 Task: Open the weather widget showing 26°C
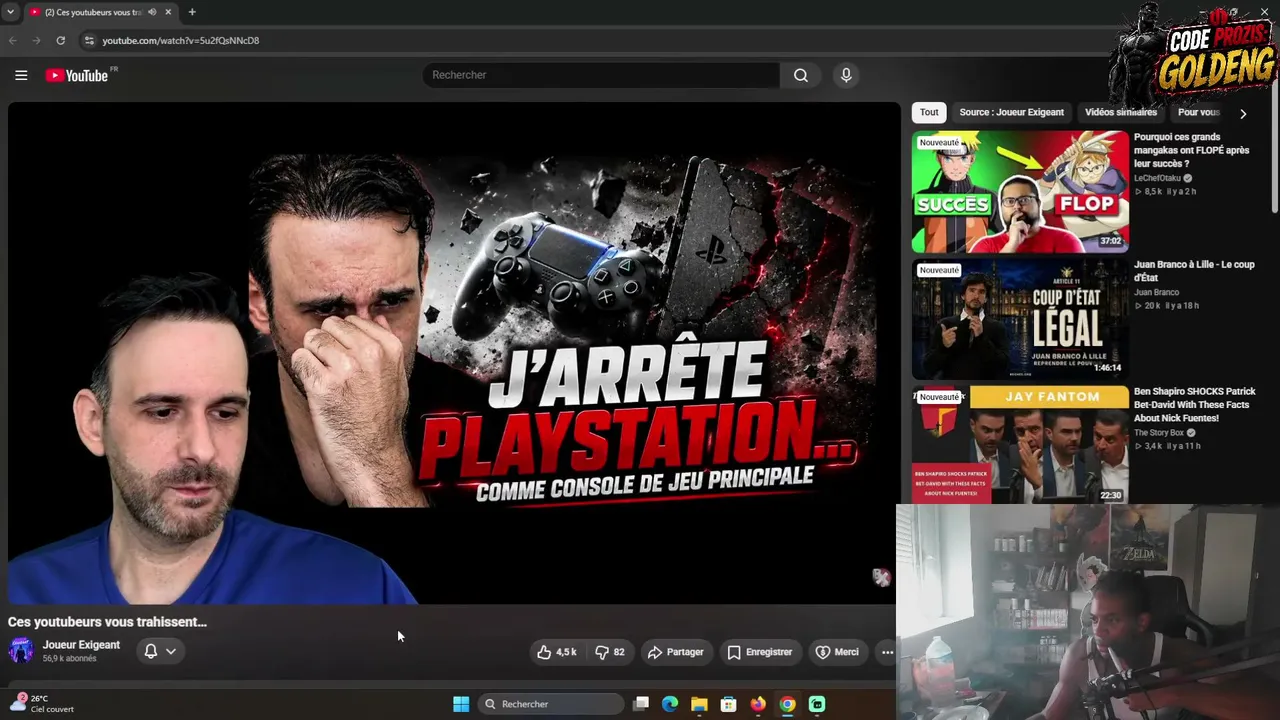click(41, 703)
